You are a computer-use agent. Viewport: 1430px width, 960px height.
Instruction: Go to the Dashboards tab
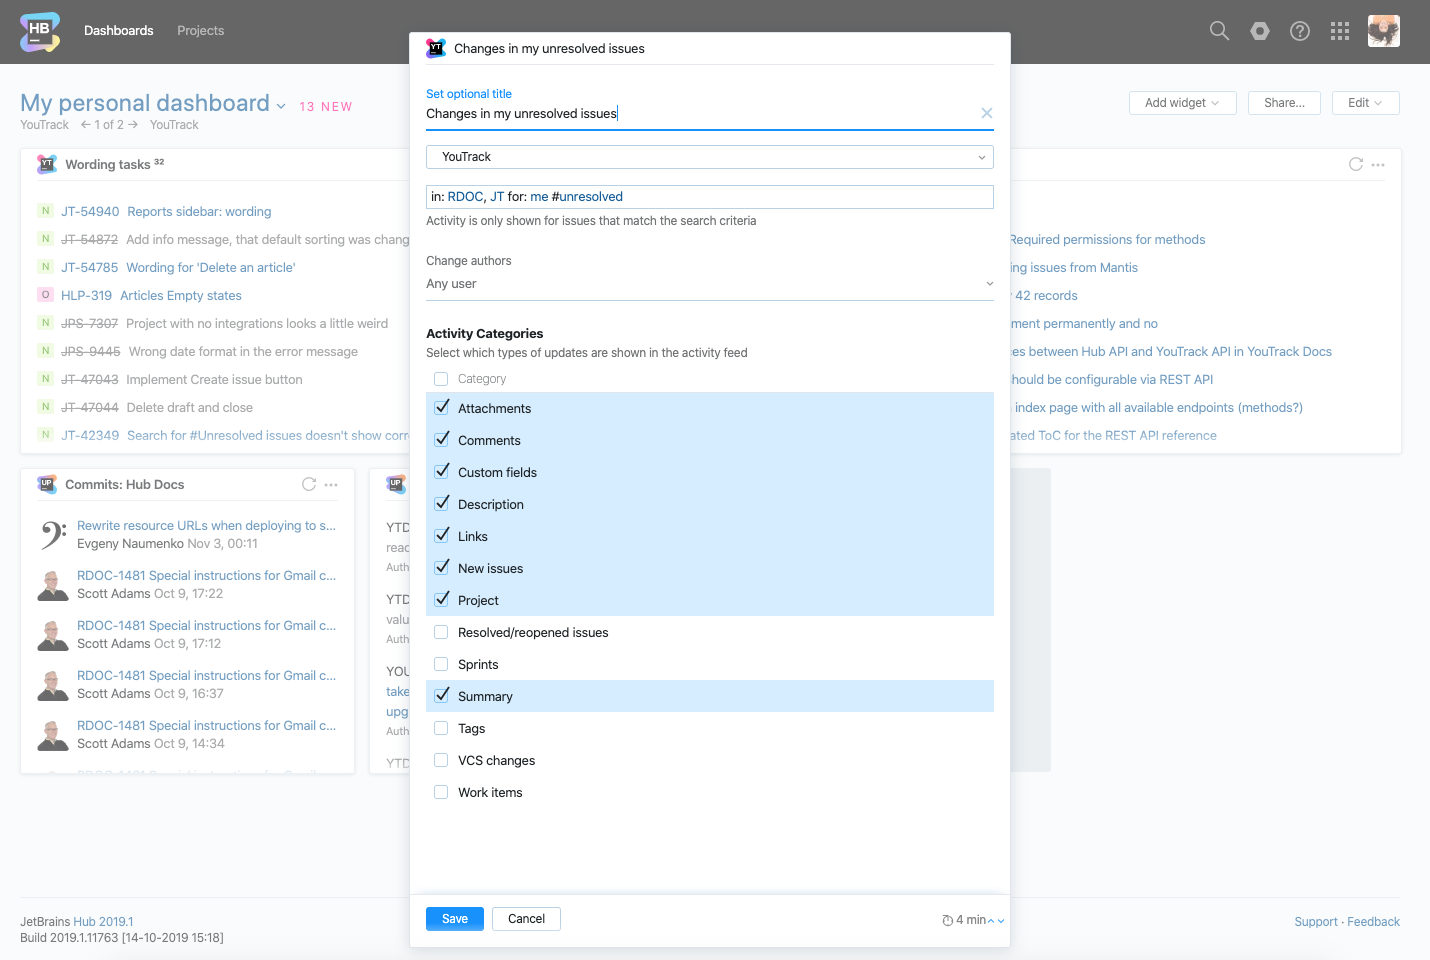pyautogui.click(x=119, y=31)
